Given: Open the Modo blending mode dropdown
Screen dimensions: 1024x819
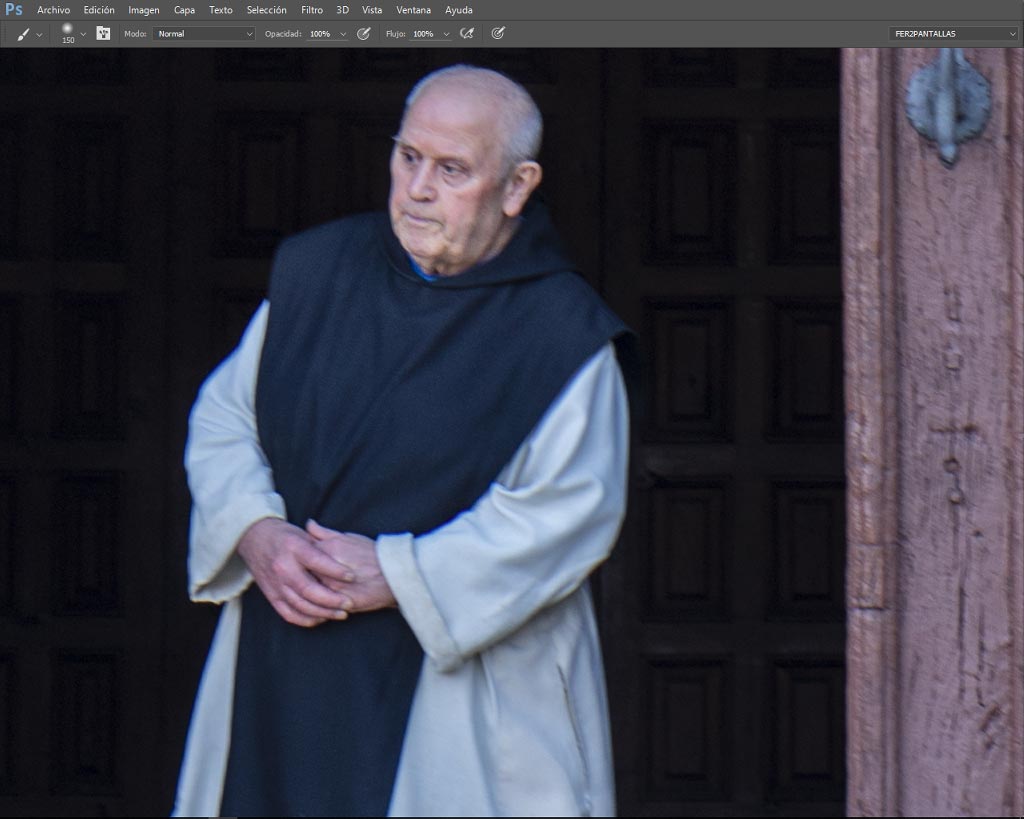Looking at the screenshot, I should 203,34.
